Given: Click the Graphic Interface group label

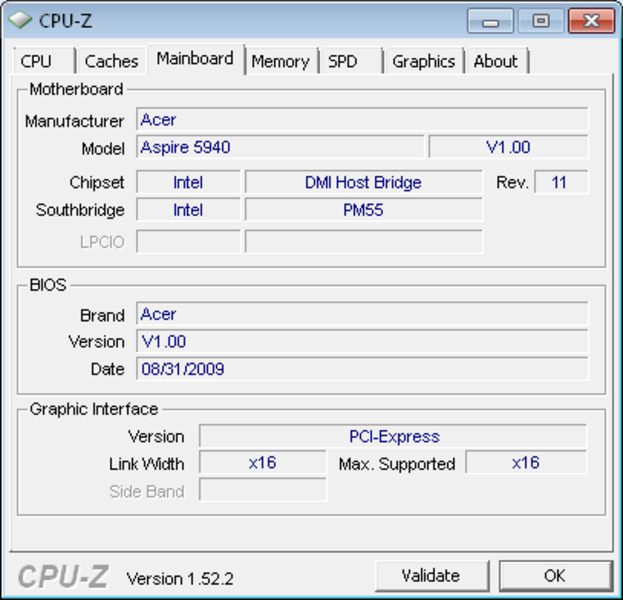Looking at the screenshot, I should coord(94,409).
